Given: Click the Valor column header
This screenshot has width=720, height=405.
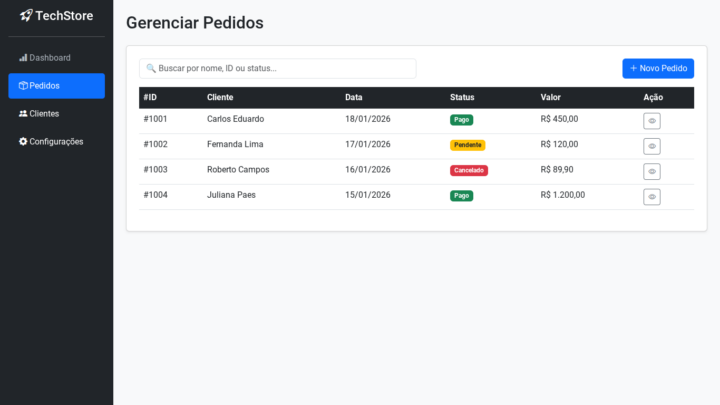Looking at the screenshot, I should [x=550, y=98].
